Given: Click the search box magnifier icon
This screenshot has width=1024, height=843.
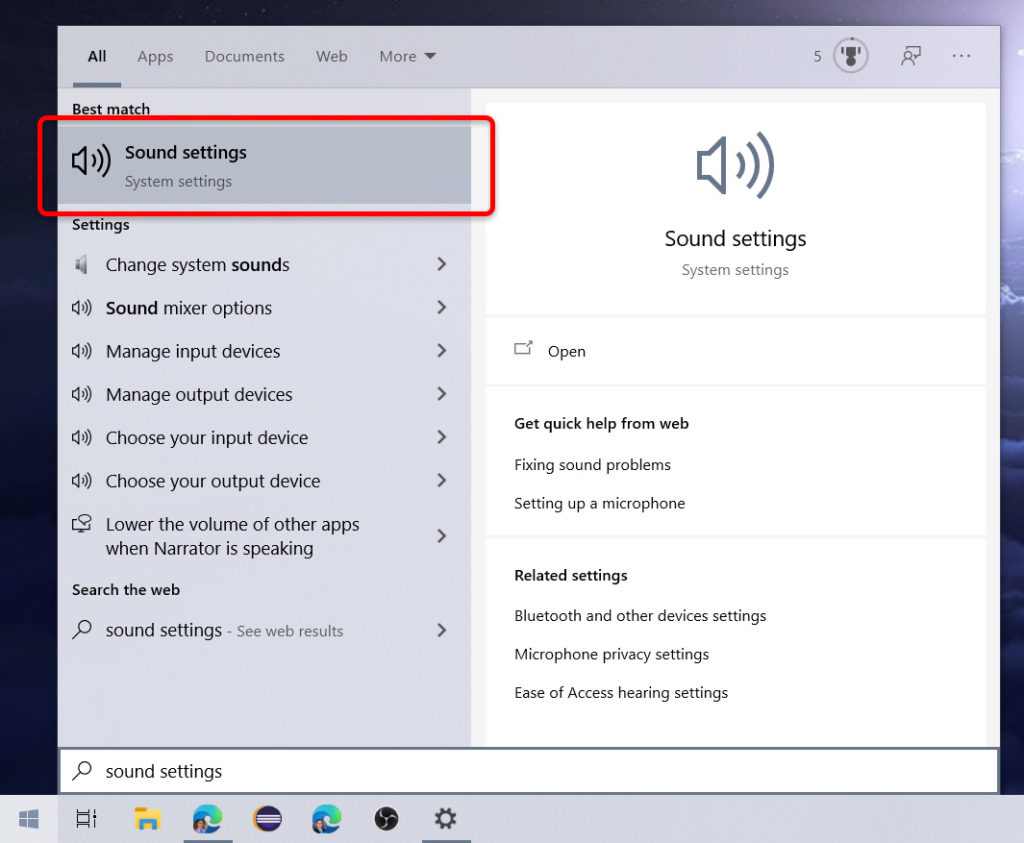Looking at the screenshot, I should coord(82,771).
